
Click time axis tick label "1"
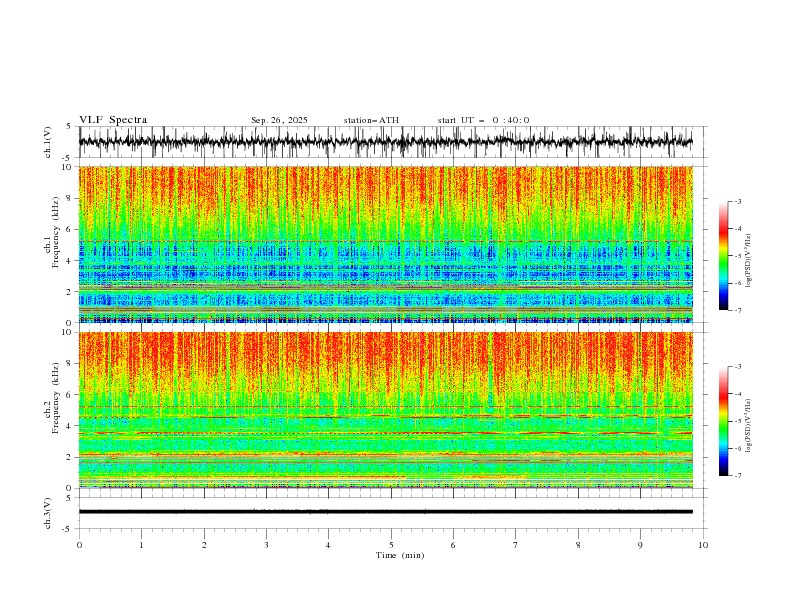pos(141,545)
